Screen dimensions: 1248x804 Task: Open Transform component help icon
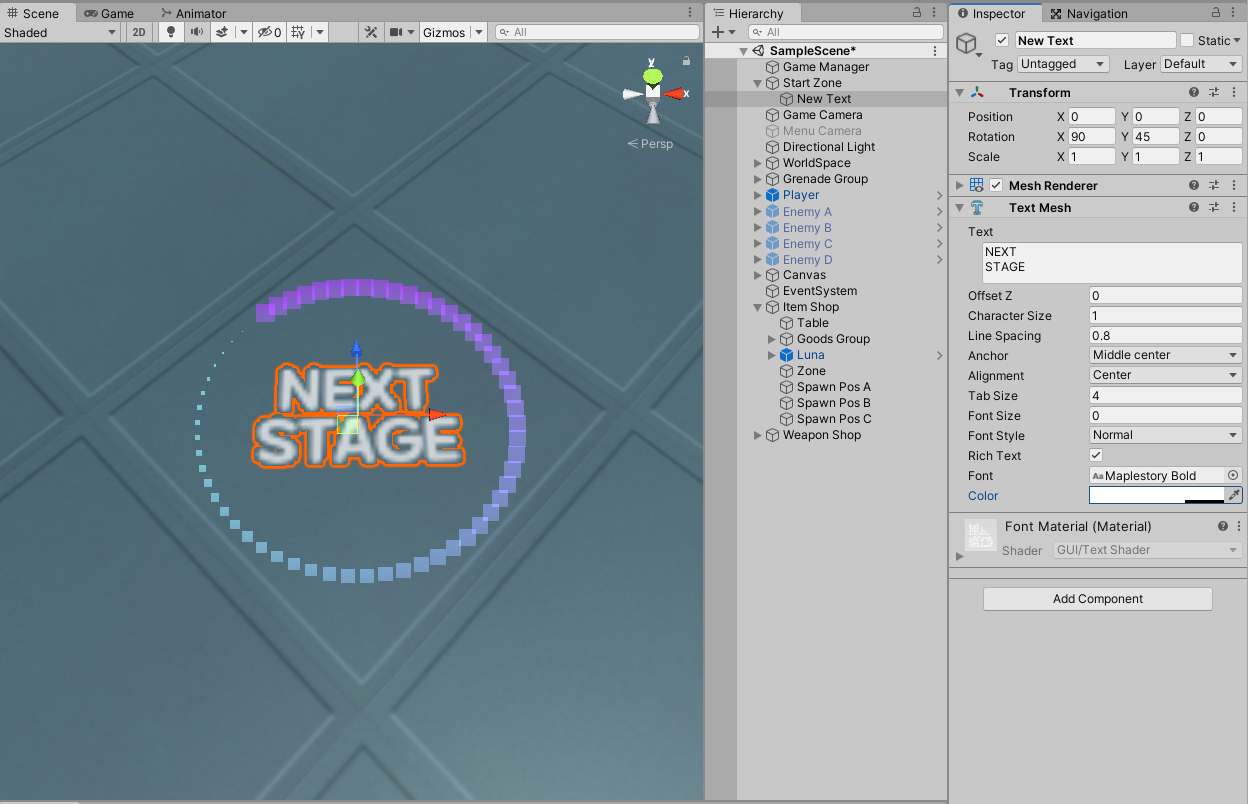click(1194, 92)
